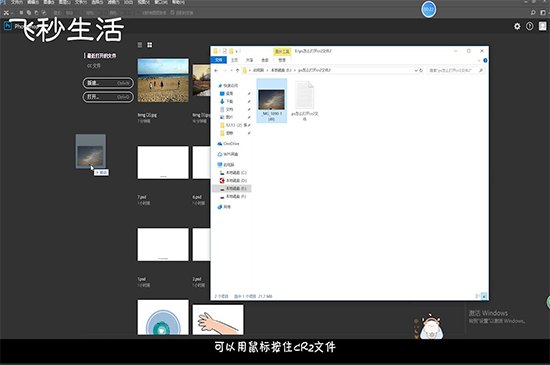
Task: Click New folder icon in Explorer title bar
Action: click(x=231, y=51)
